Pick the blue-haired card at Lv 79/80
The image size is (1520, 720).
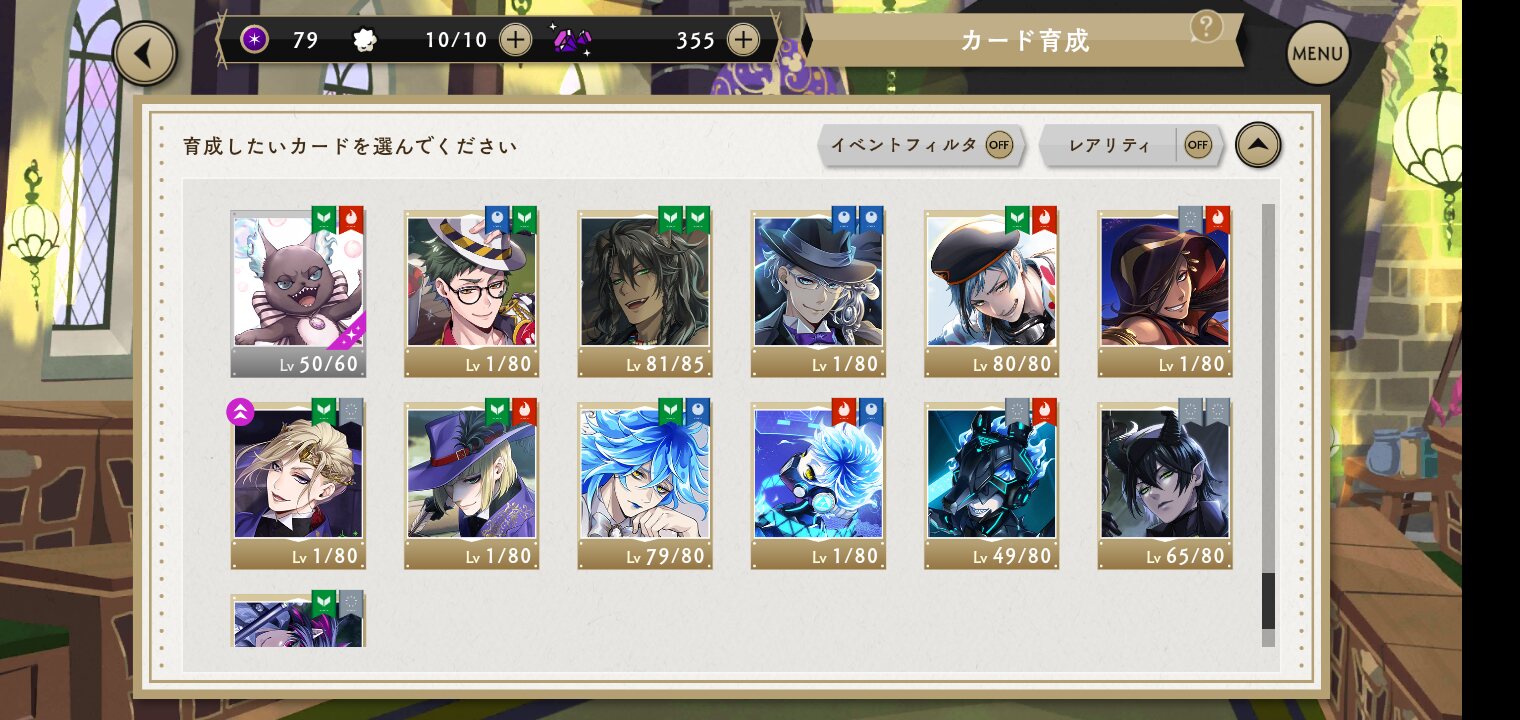click(645, 485)
